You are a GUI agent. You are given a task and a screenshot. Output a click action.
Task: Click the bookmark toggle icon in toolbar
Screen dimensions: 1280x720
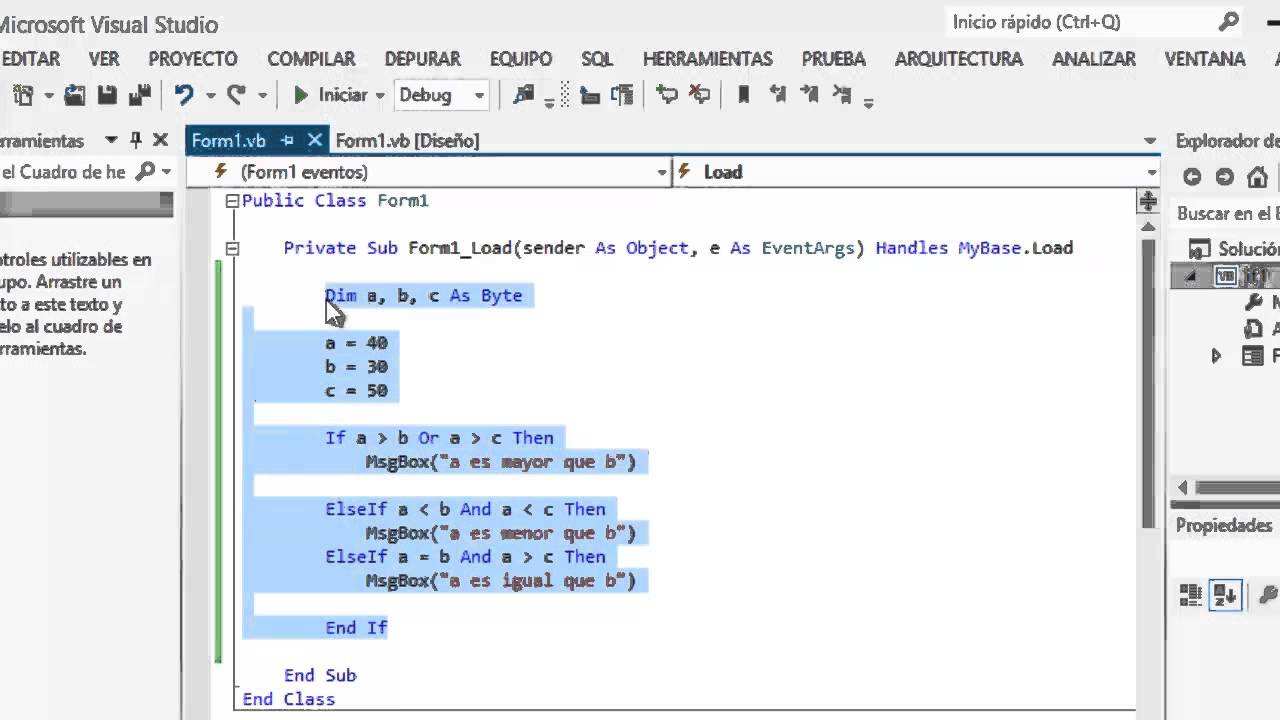coord(743,95)
